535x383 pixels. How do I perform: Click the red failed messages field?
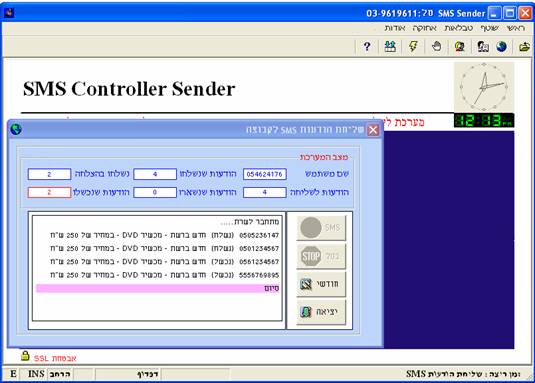(49, 192)
